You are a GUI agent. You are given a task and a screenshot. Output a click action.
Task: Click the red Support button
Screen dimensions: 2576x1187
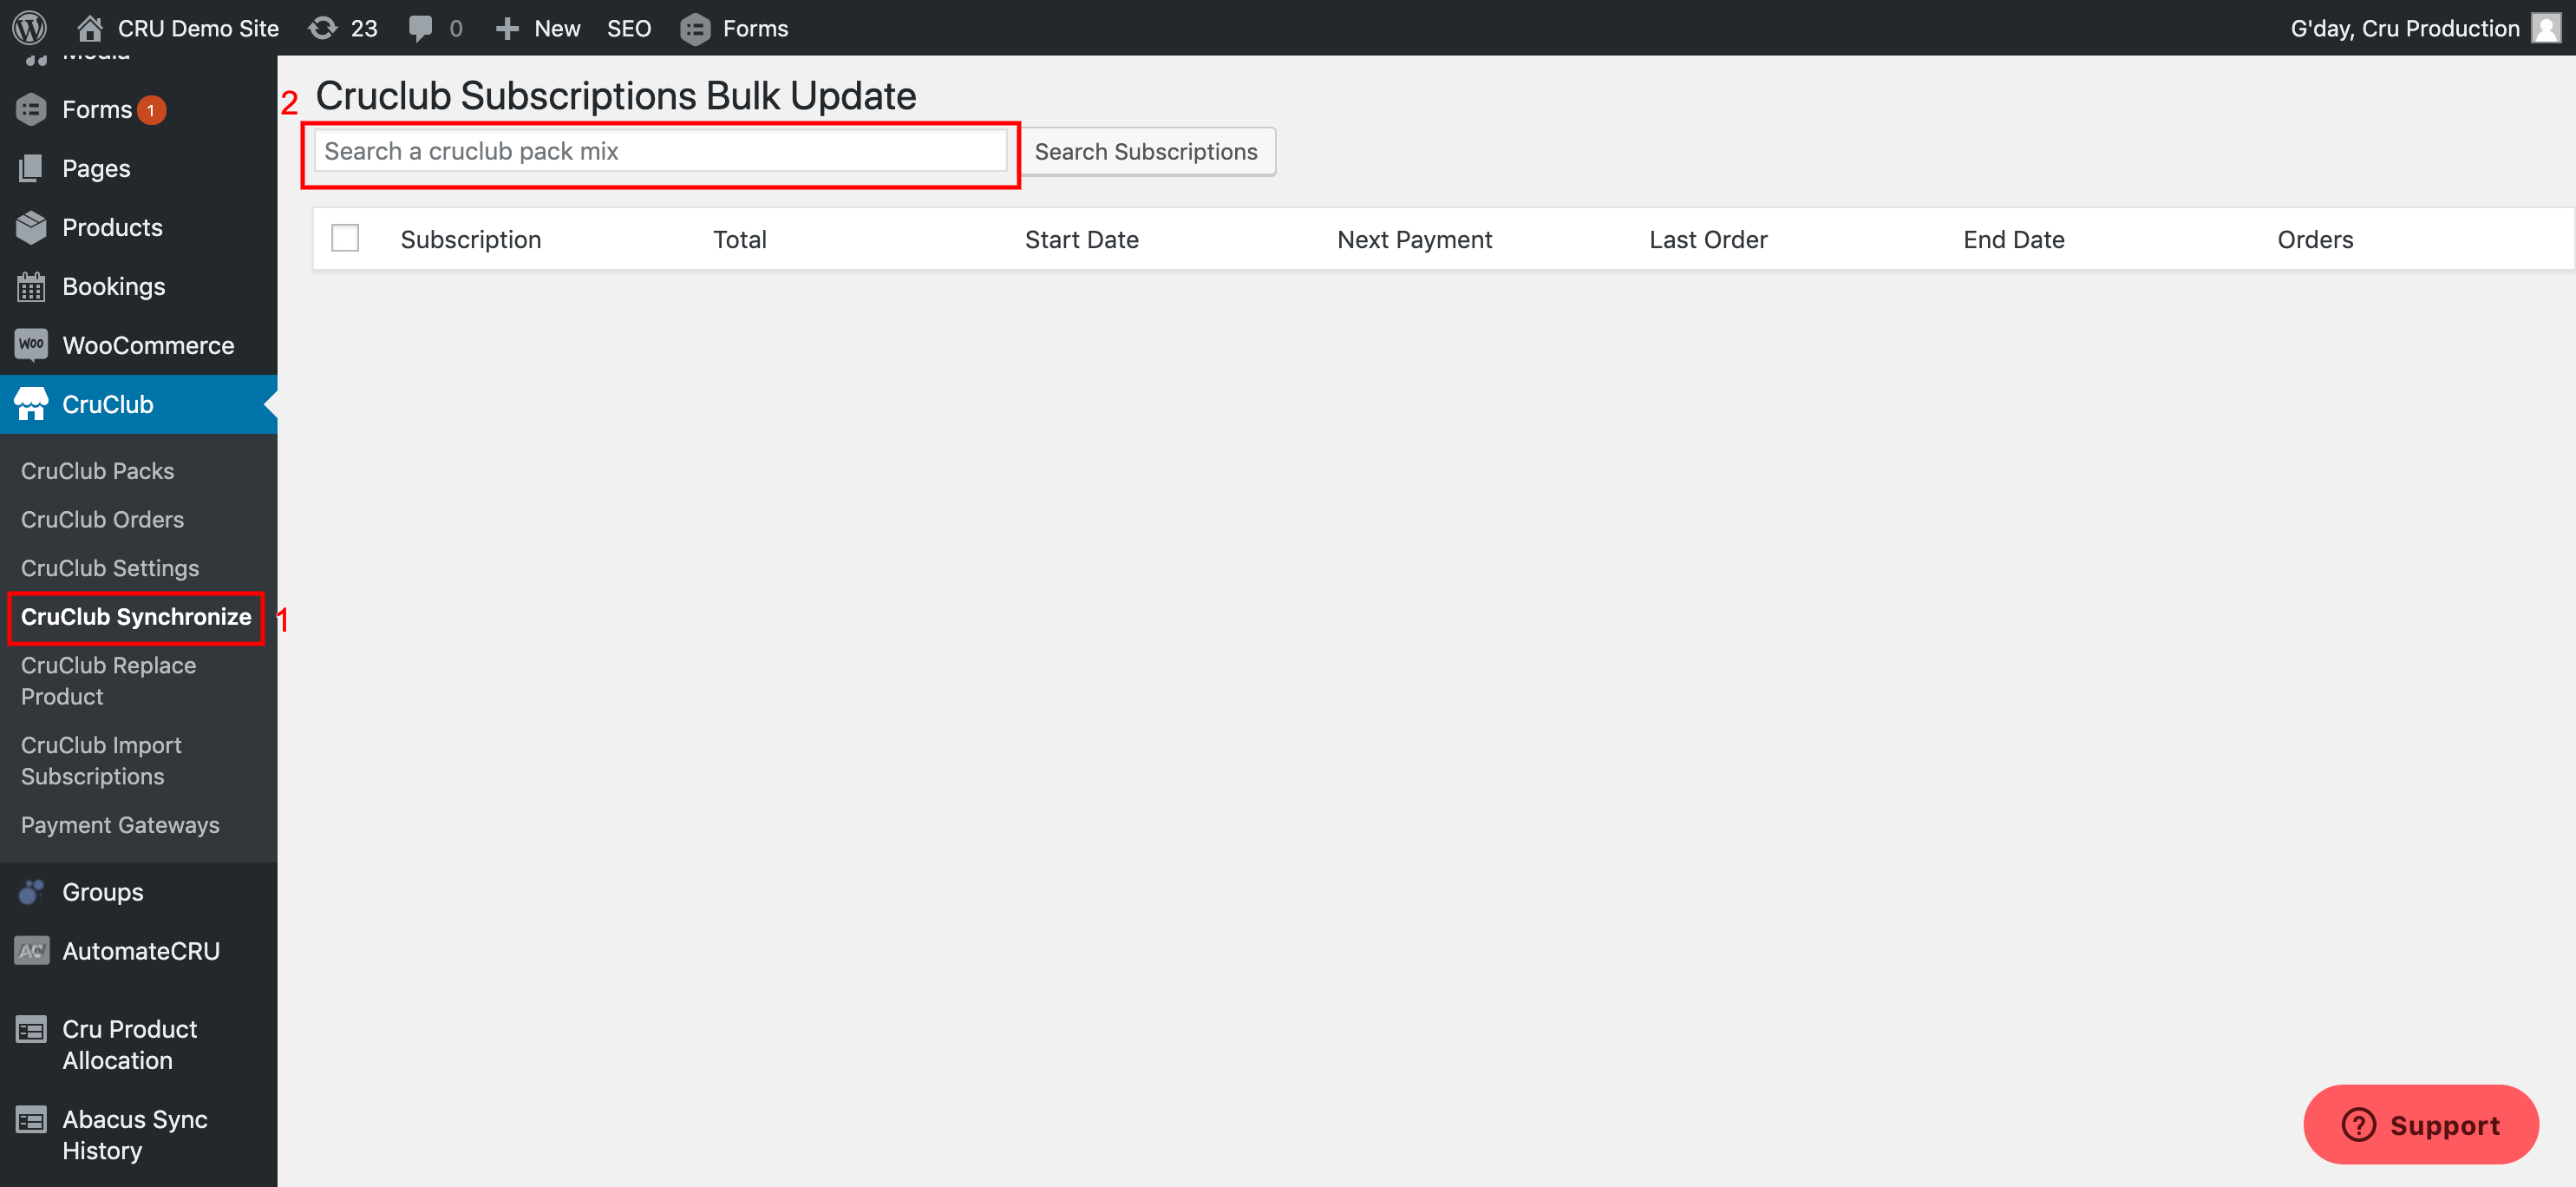(2421, 1124)
